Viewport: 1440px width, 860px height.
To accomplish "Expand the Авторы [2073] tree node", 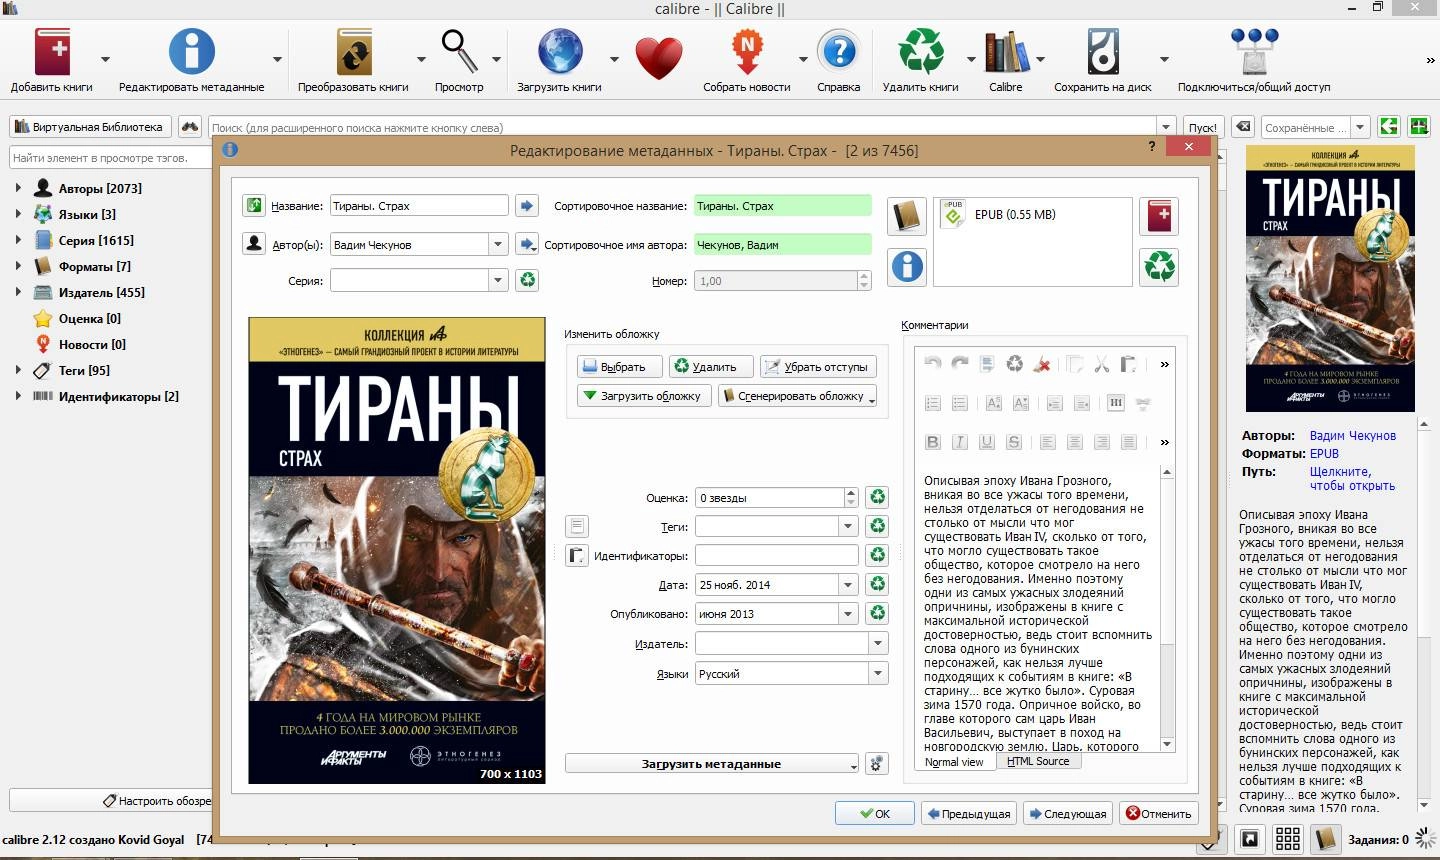I will pyautogui.click(x=18, y=188).
